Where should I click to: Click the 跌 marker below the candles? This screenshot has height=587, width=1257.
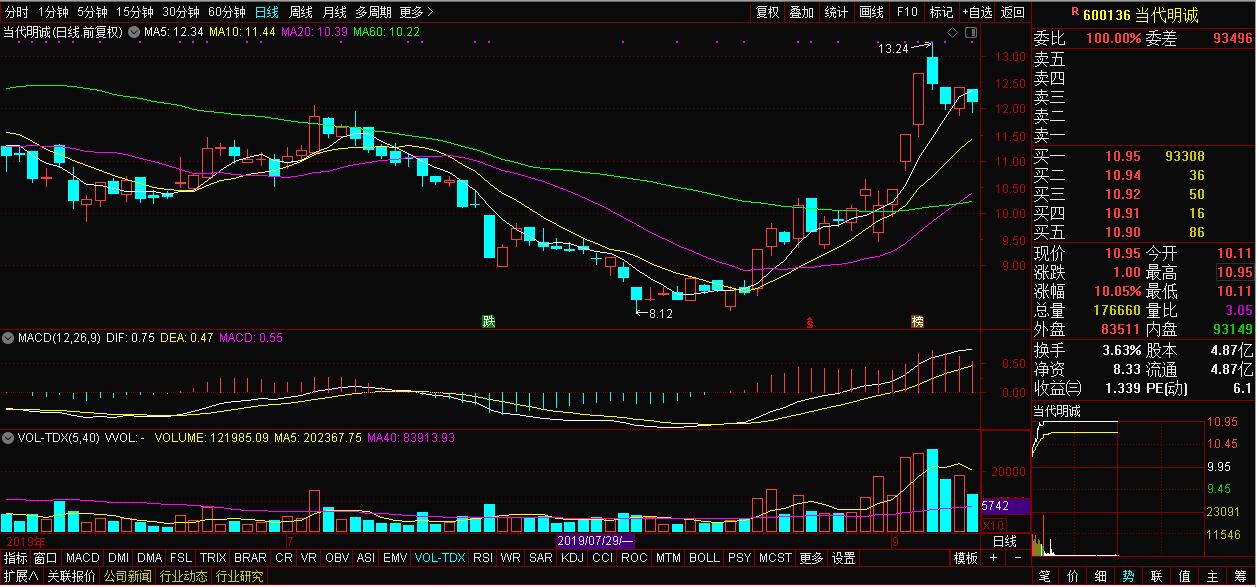coord(488,322)
